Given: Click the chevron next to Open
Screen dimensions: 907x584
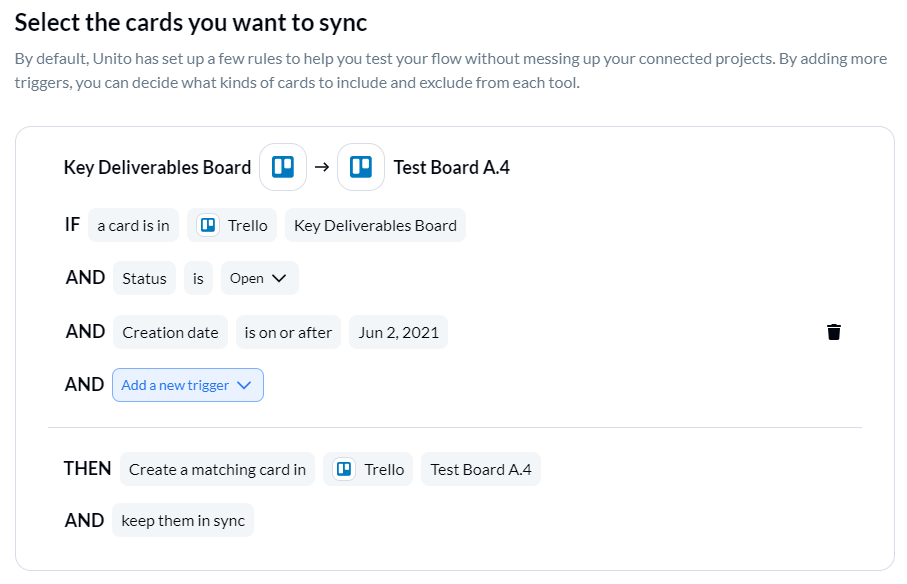Looking at the screenshot, I should (279, 278).
